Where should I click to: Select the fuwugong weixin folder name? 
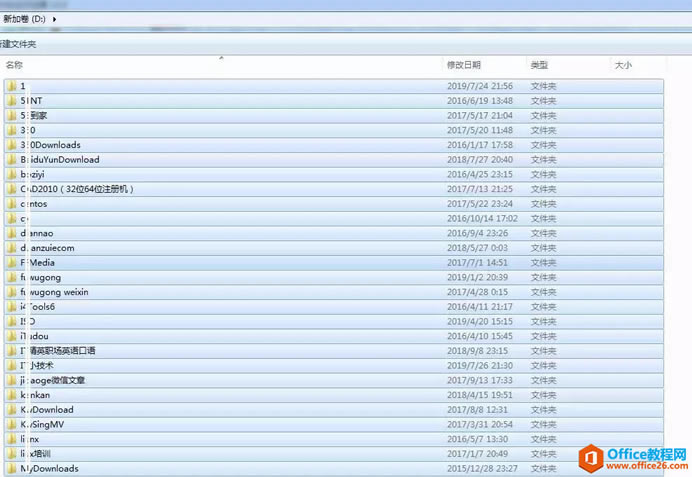click(x=54, y=292)
